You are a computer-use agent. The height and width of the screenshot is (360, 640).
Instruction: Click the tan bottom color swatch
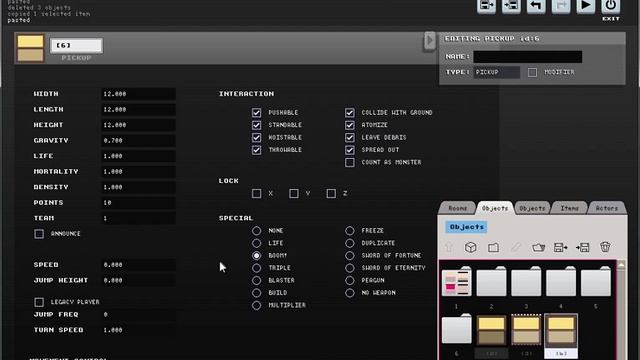(30, 55)
